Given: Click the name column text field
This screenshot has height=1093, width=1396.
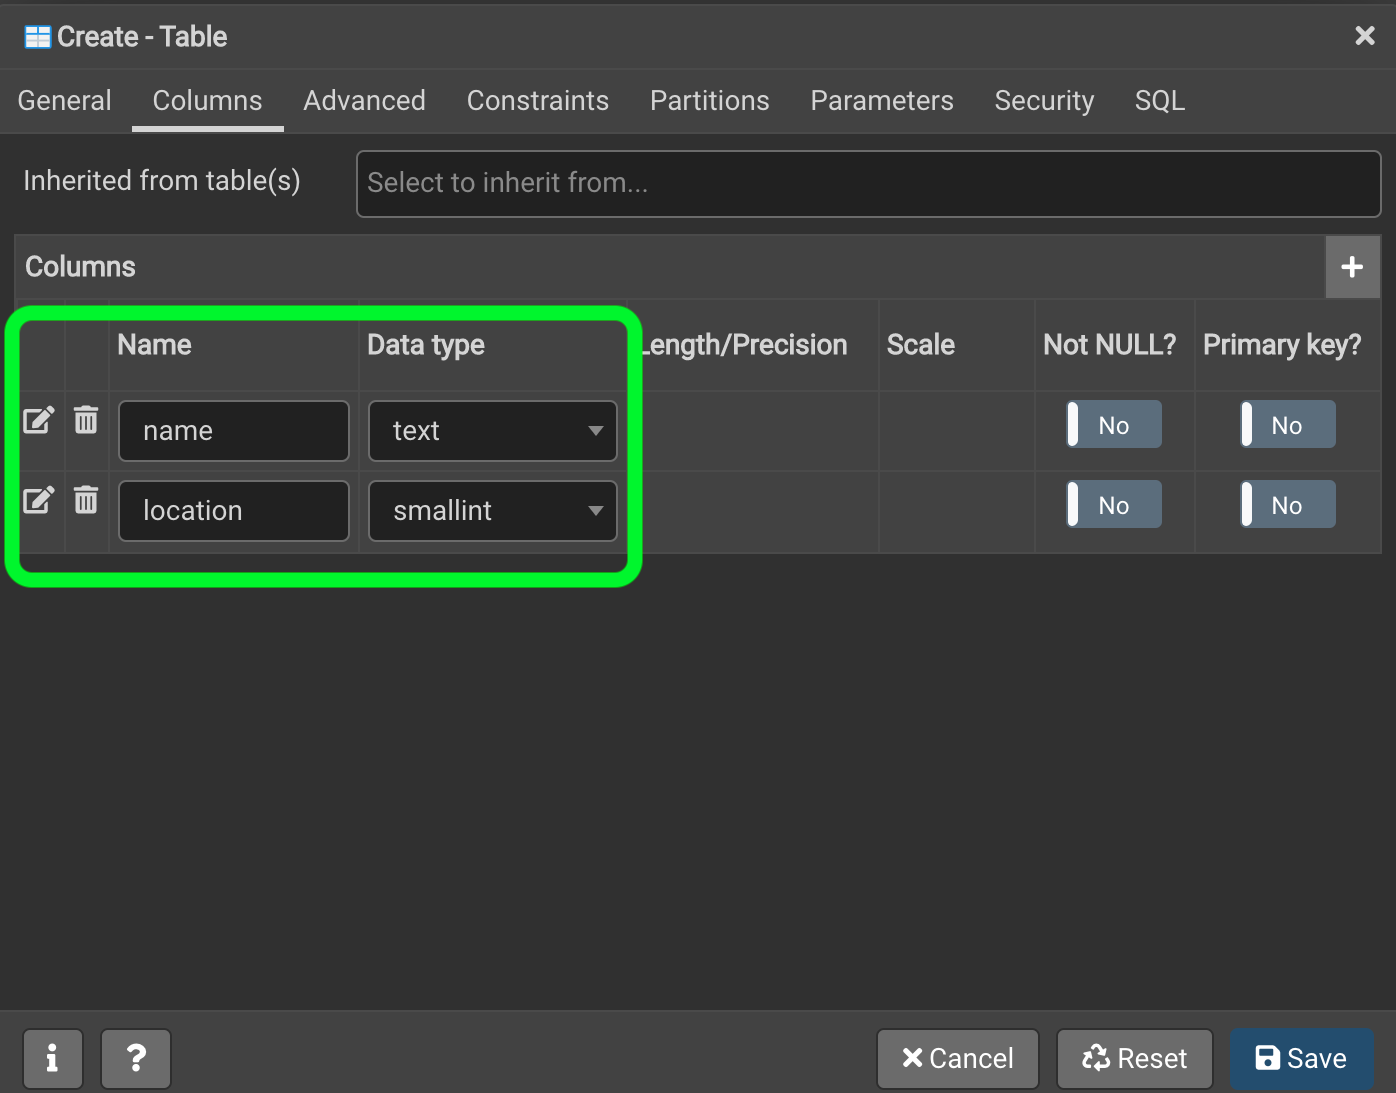Looking at the screenshot, I should [x=233, y=431].
